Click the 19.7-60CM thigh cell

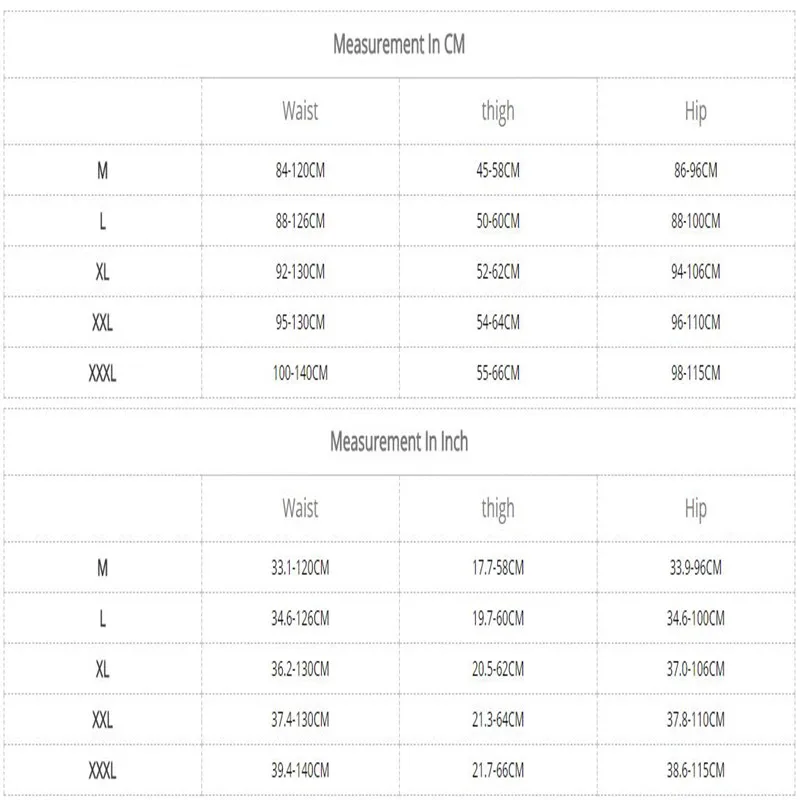click(498, 618)
